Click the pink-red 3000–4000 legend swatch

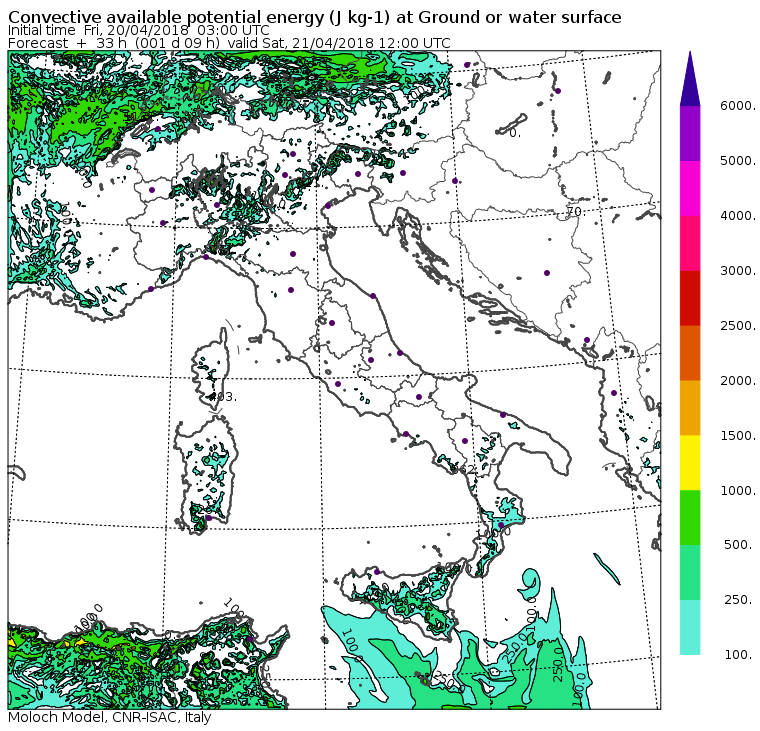coord(690,243)
